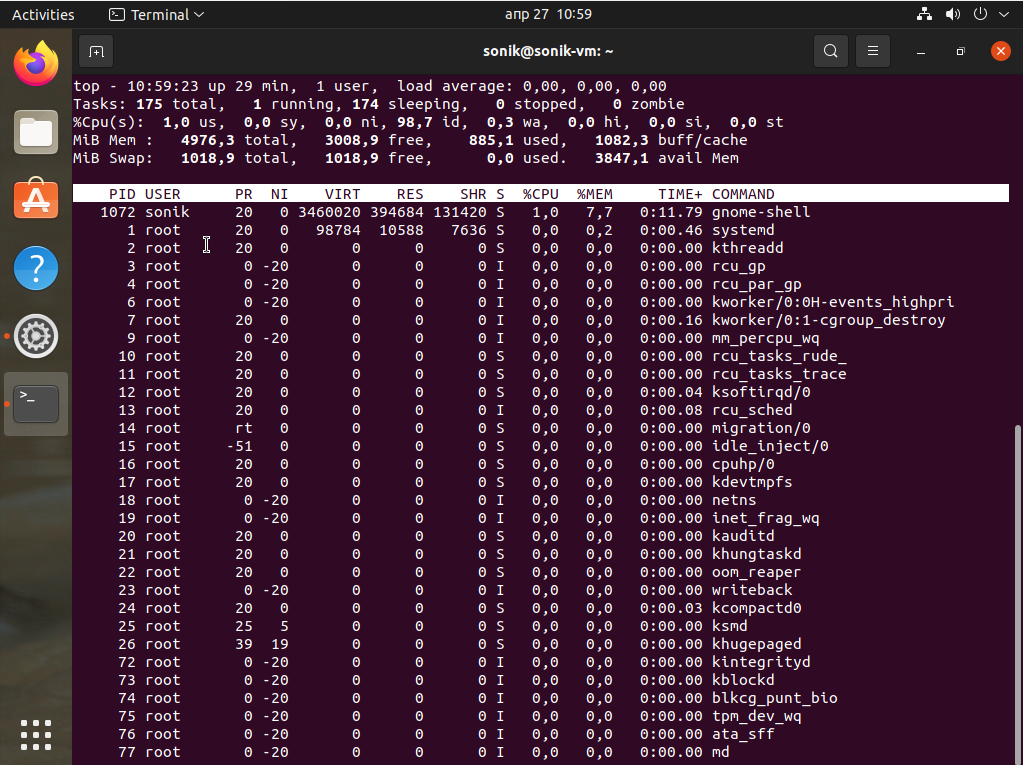This screenshot has width=1023, height=765.
Task: Click the volume icon in top bar
Action: tap(952, 14)
